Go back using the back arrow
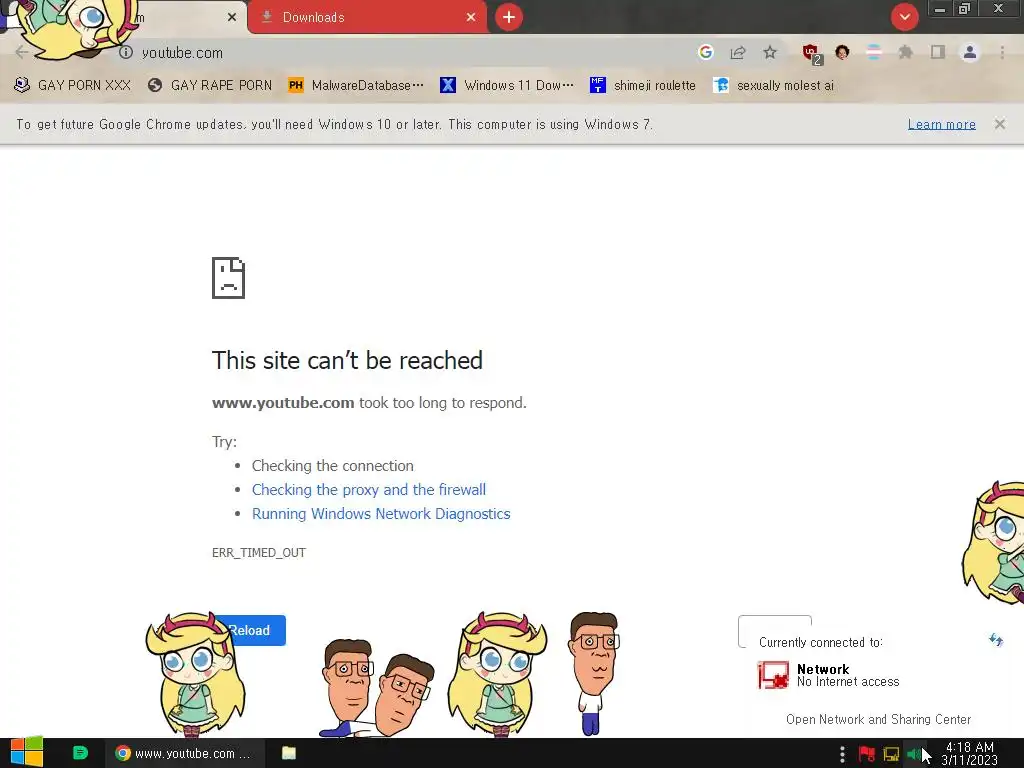 coord(22,52)
